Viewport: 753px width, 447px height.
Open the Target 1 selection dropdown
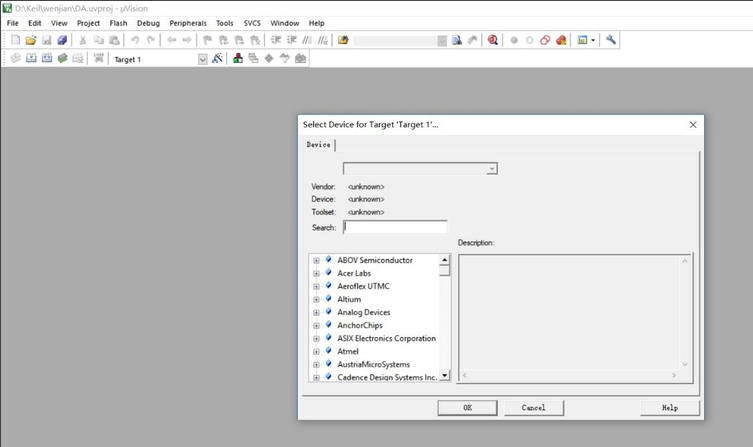pyautogui.click(x=203, y=59)
